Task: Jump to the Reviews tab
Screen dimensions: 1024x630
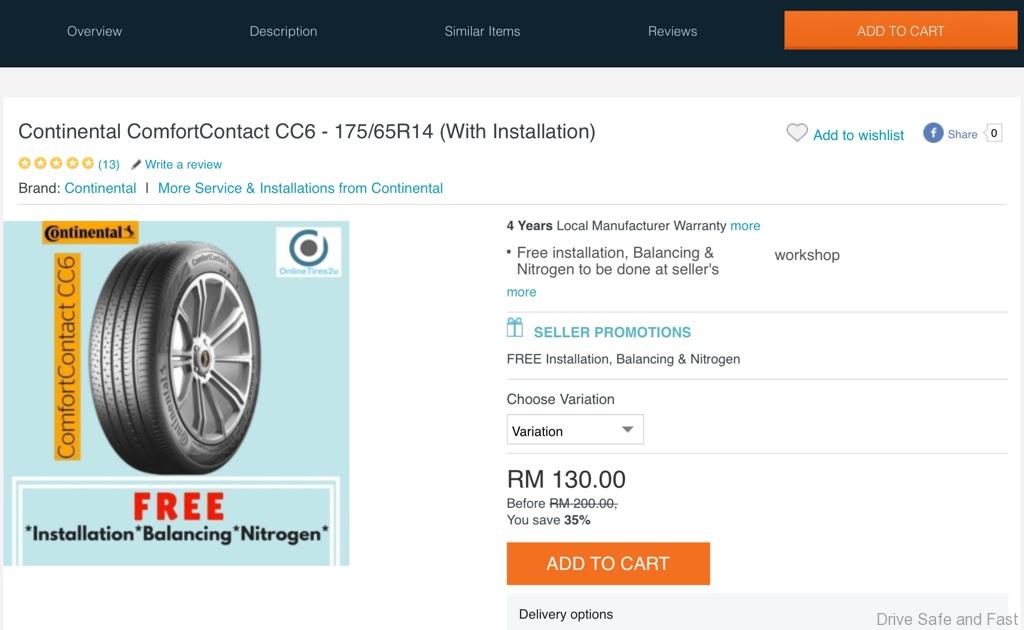Action: [672, 31]
